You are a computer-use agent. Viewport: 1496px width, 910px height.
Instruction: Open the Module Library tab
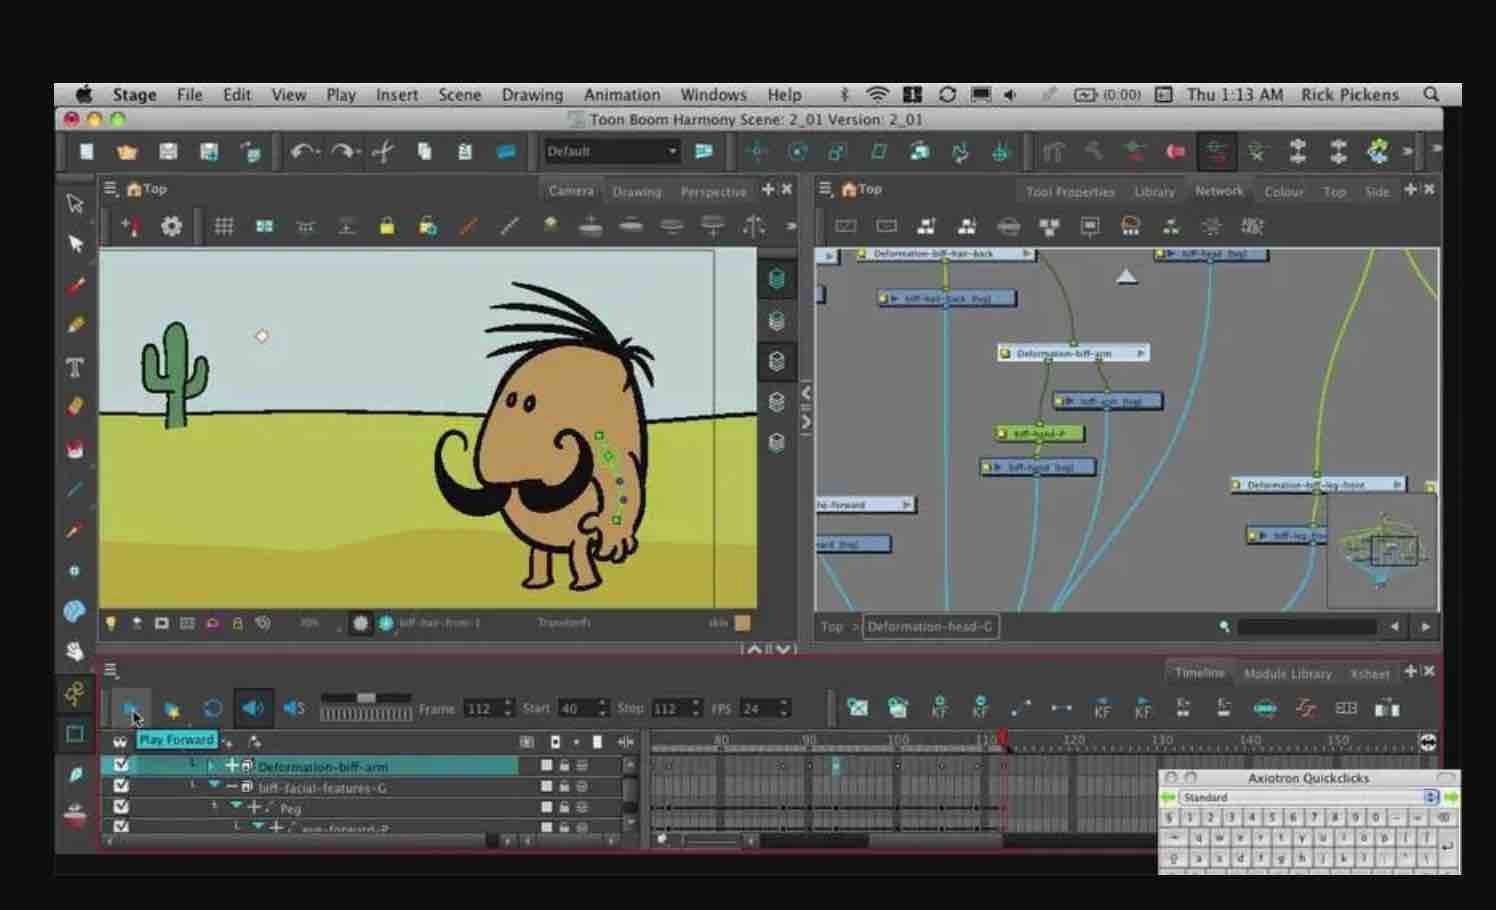click(1287, 673)
